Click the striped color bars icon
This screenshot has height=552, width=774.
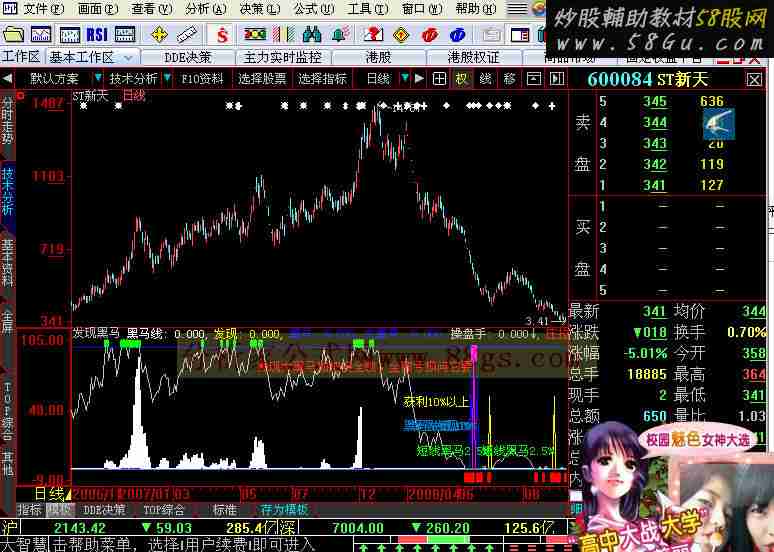284,35
